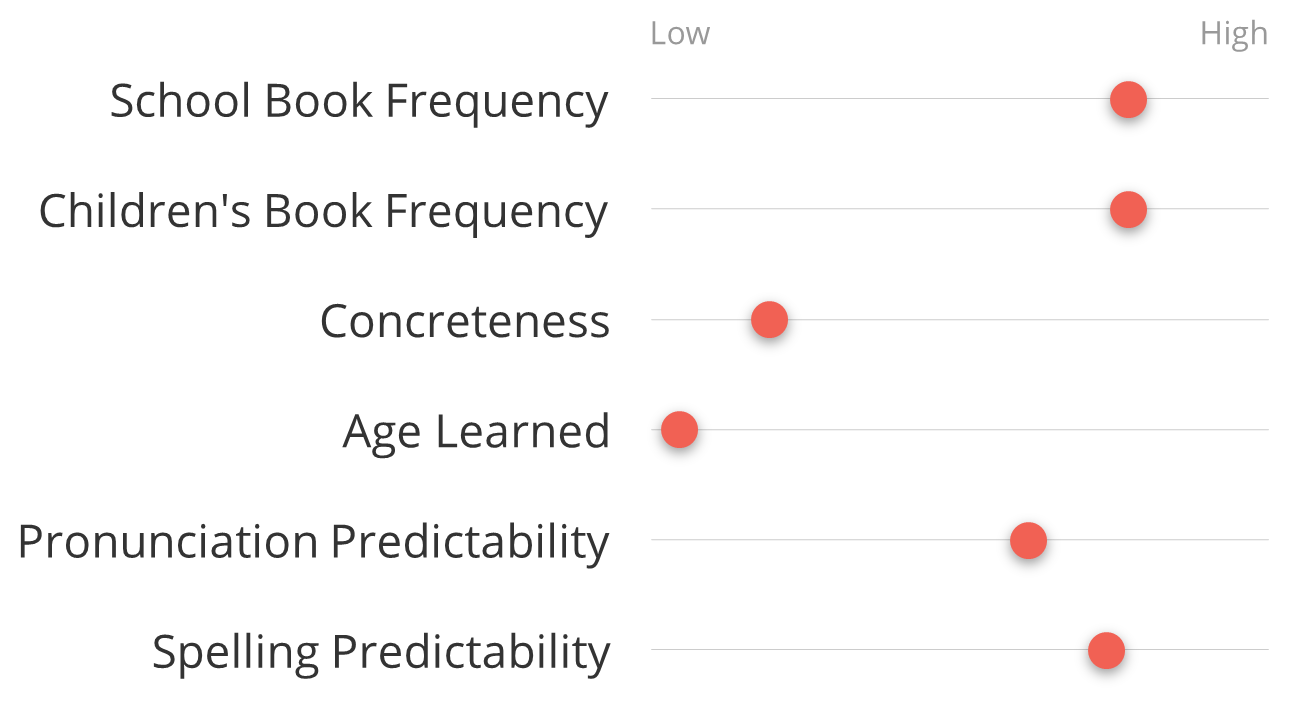Click the Age Learned slider track line
This screenshot has width=1303, height=712.
tap(960, 430)
